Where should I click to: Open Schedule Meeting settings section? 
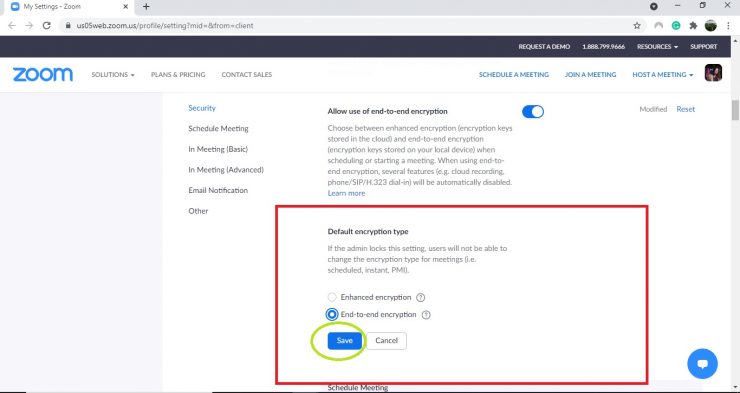(x=218, y=128)
